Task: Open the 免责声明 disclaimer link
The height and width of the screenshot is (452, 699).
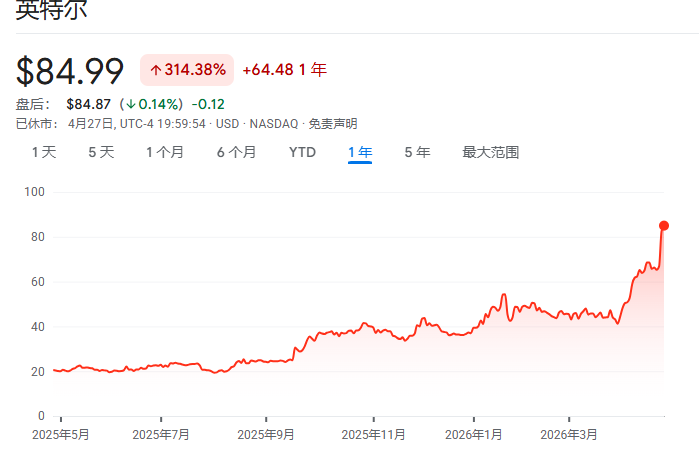Action: [332, 124]
